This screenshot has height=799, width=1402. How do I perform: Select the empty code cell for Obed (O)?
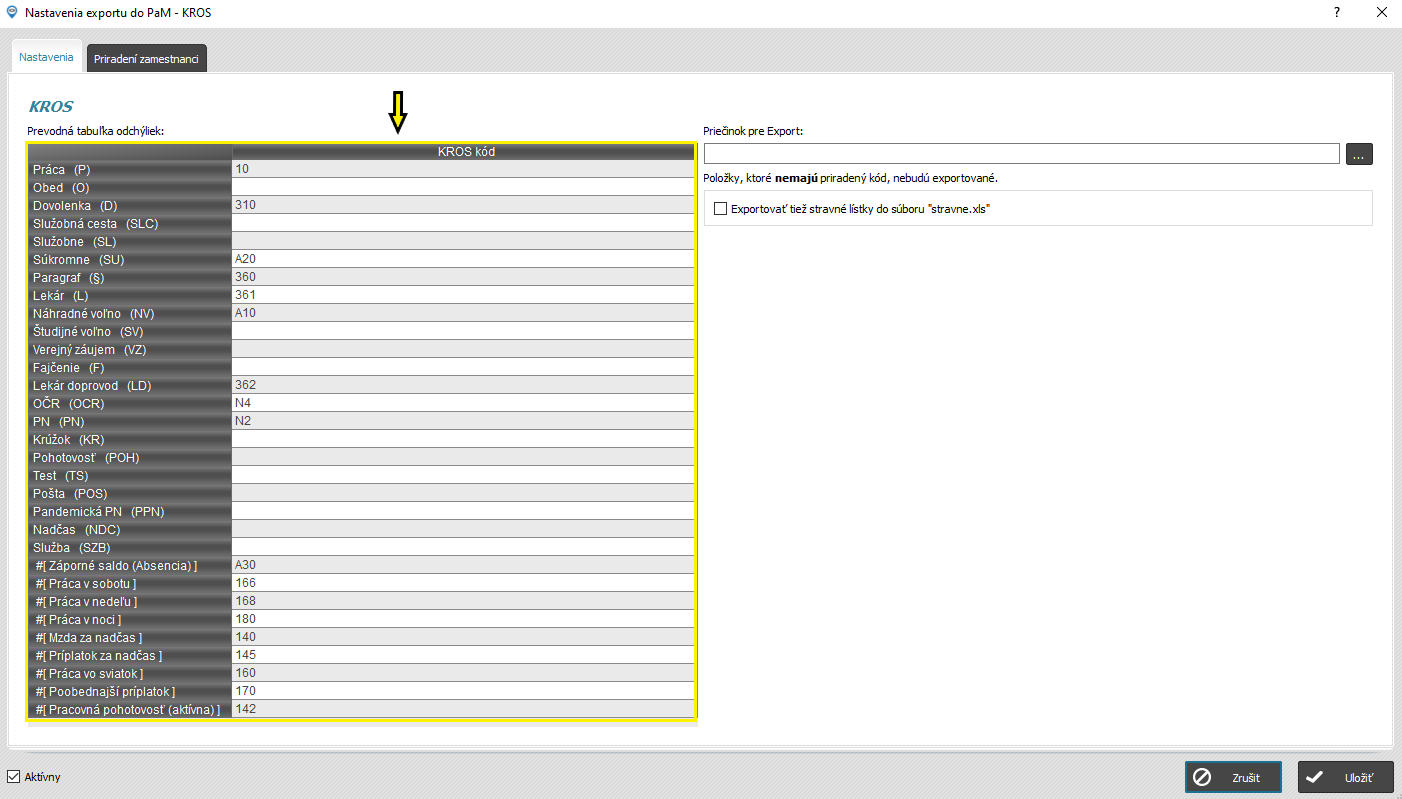click(x=464, y=187)
